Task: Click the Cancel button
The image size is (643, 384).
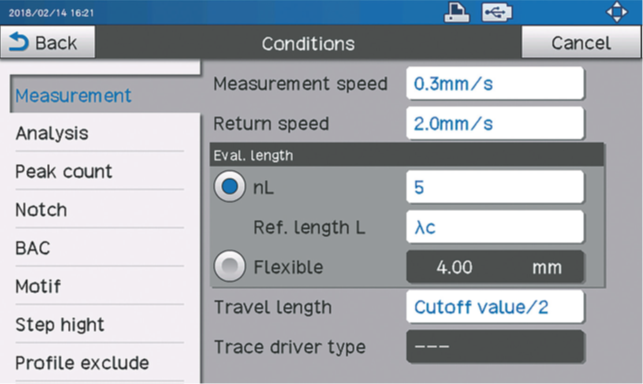Action: [581, 42]
